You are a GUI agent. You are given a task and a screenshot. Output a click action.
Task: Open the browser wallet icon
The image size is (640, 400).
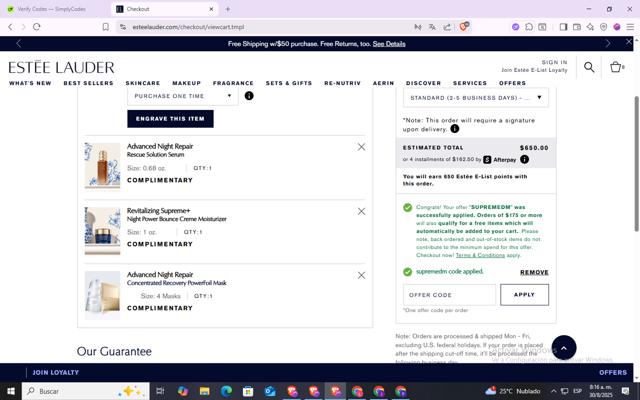tap(577, 27)
